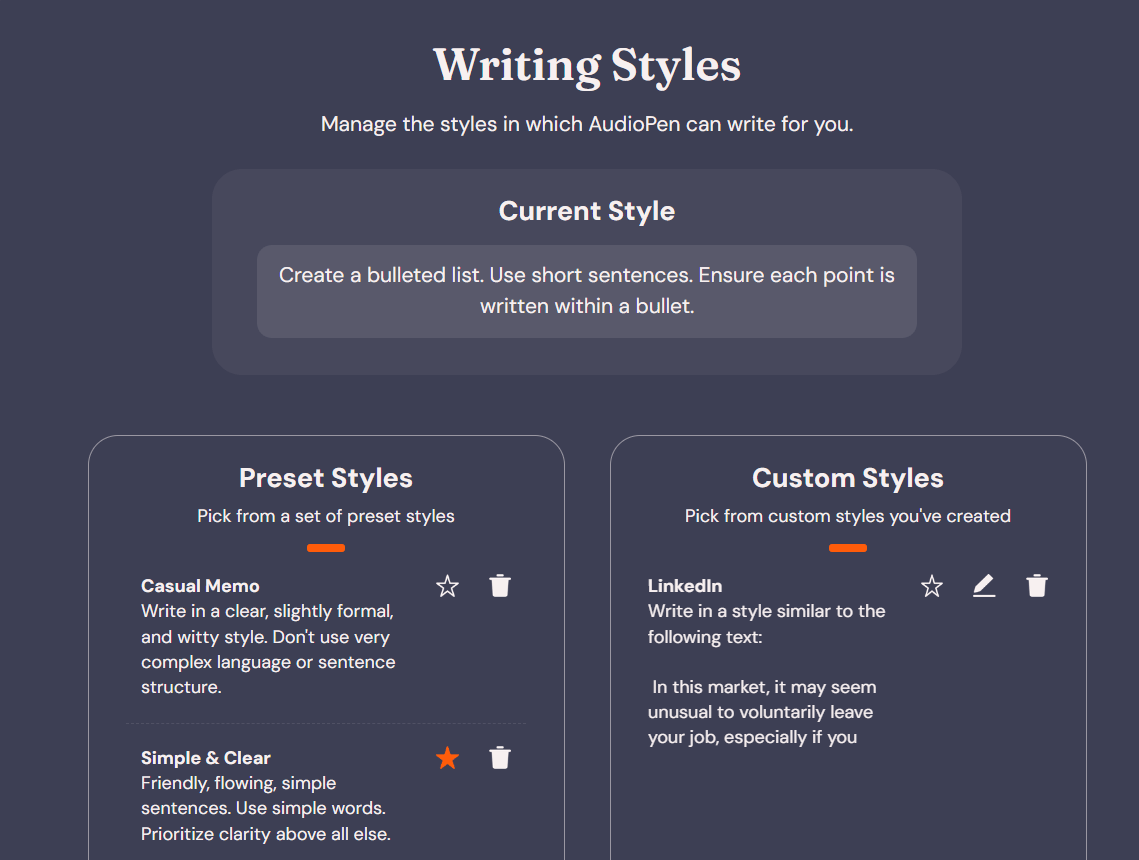1139x860 pixels.
Task: Edit the LinkedIn custom style
Action: pyautogui.click(x=984, y=585)
